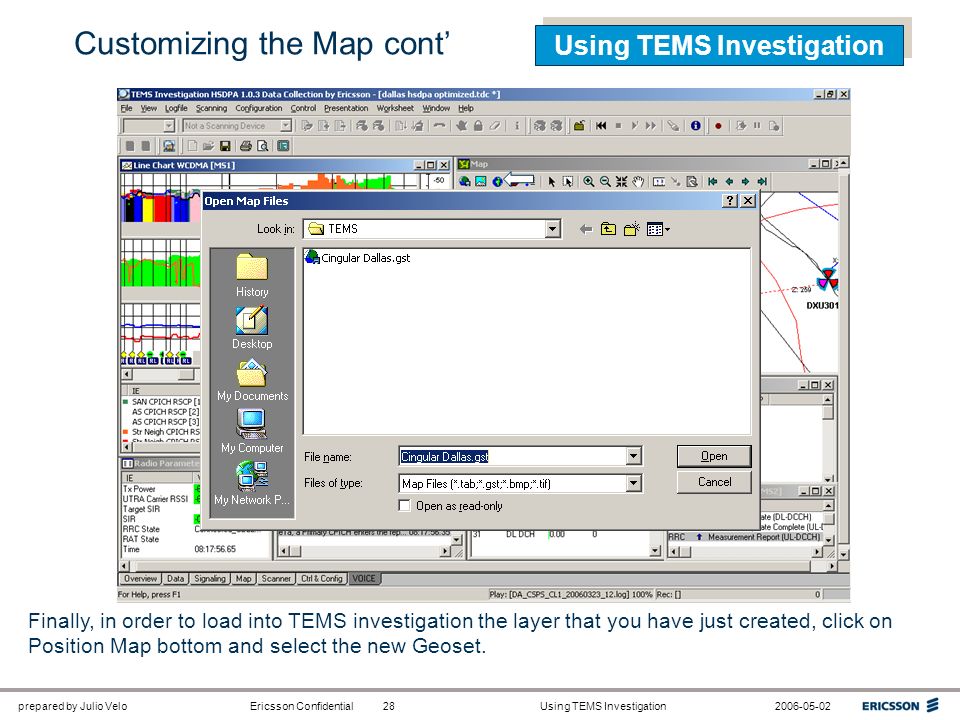Open the Worksheet menu
The width and height of the screenshot is (960, 720).
(x=395, y=108)
